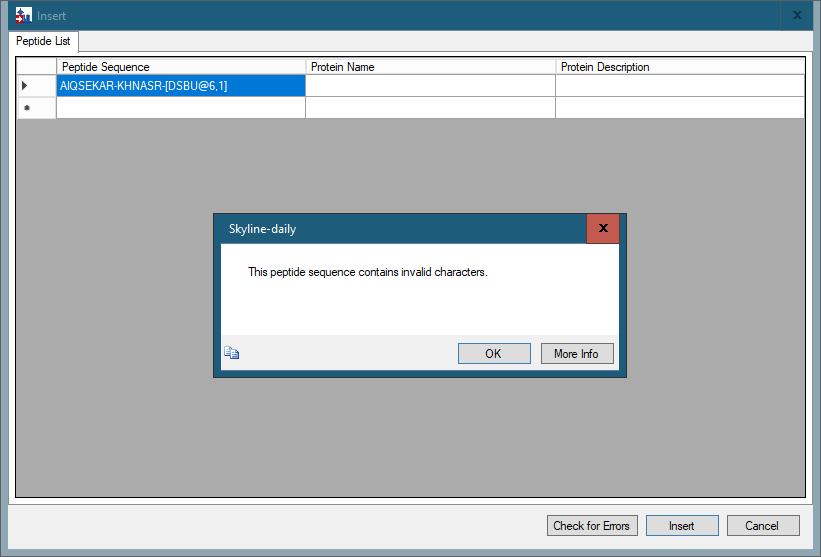Click the Peptide Sequence column header
821x557 pixels.
click(x=180, y=67)
